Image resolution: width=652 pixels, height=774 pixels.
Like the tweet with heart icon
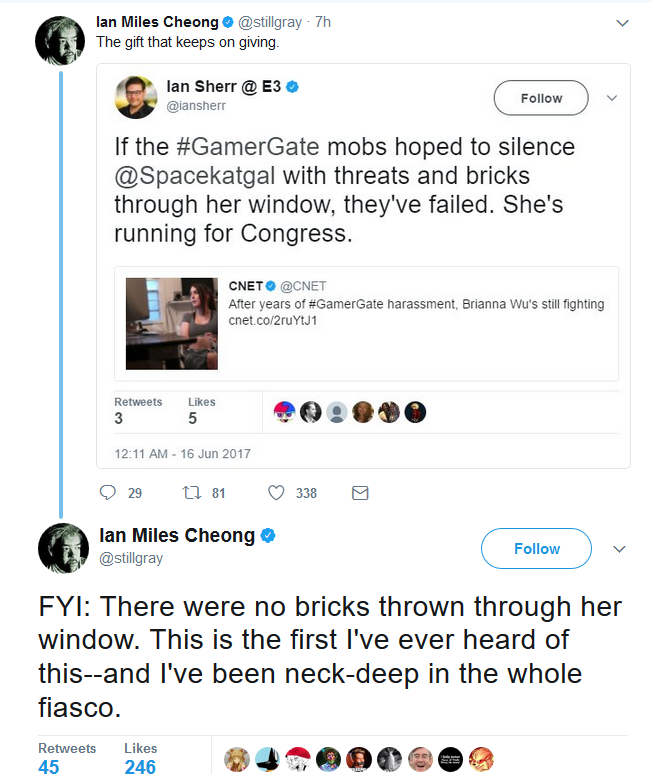276,493
